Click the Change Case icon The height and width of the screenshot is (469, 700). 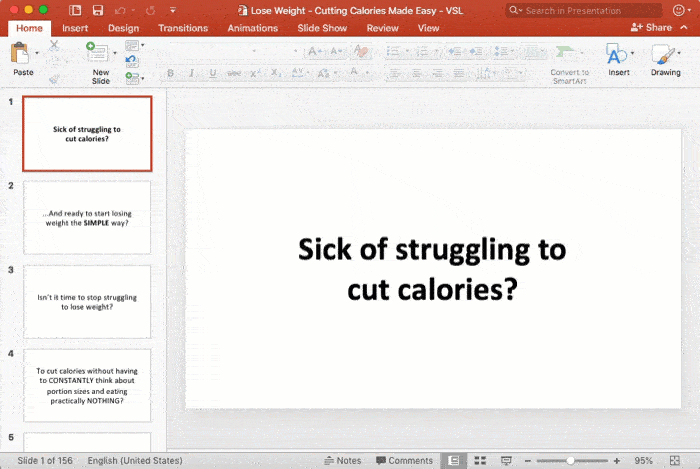click(324, 73)
